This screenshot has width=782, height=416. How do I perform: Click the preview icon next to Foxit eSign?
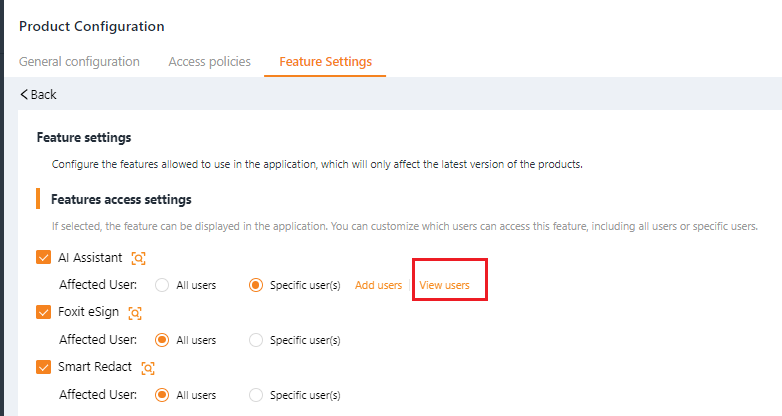pos(135,313)
